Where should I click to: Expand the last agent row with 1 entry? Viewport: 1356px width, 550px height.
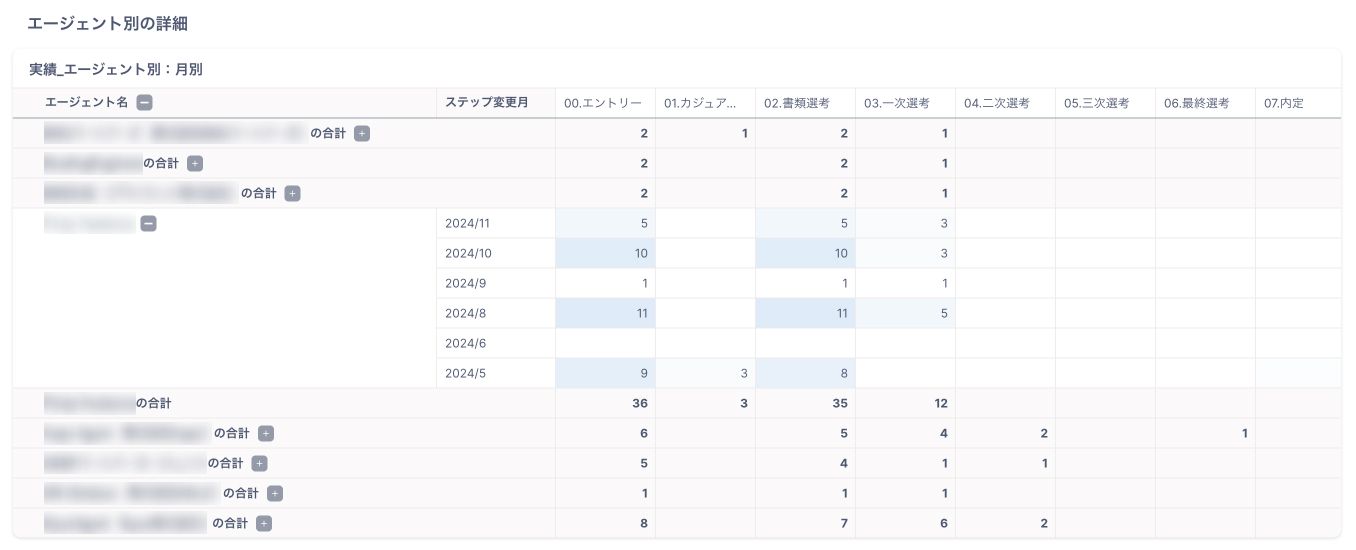click(x=275, y=493)
